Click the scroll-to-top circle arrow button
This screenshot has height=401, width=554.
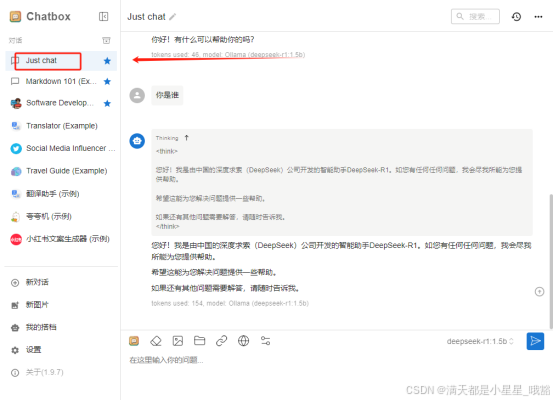[539, 291]
